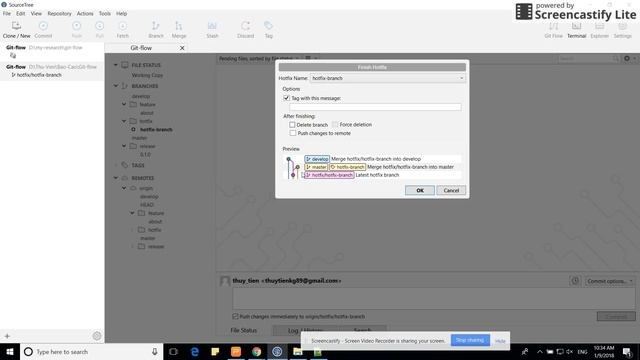Collapse the FILE STATUS section

(x=116, y=65)
